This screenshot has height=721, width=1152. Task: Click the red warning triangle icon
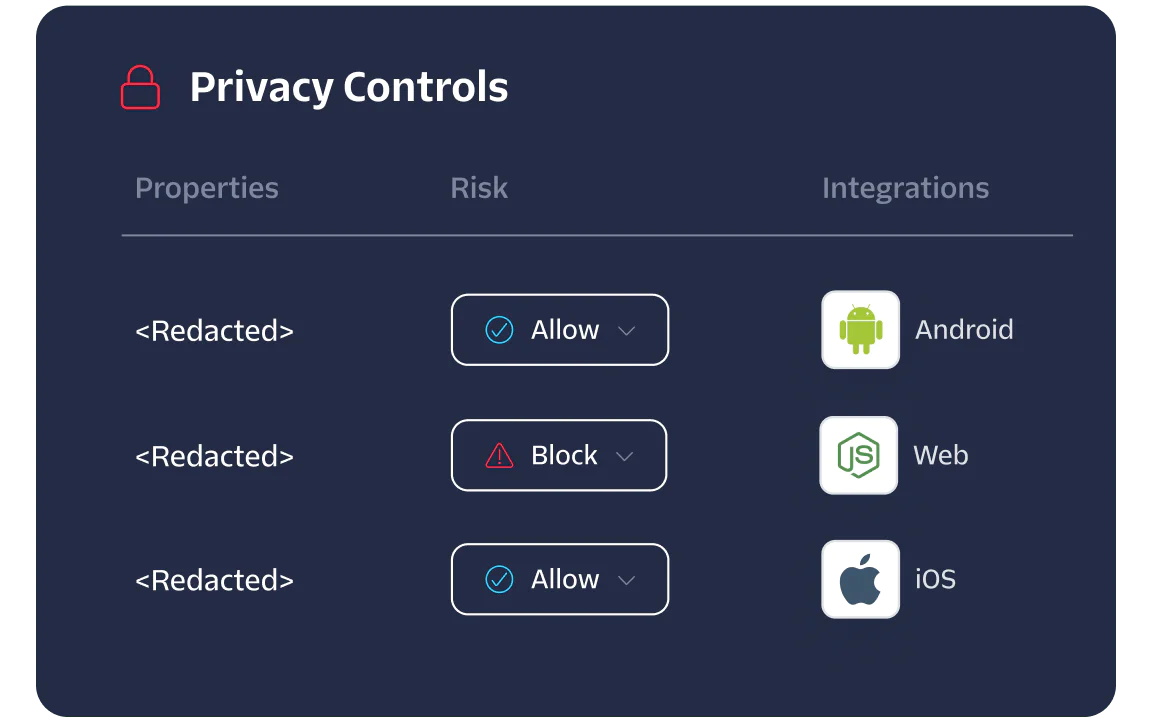tap(499, 456)
